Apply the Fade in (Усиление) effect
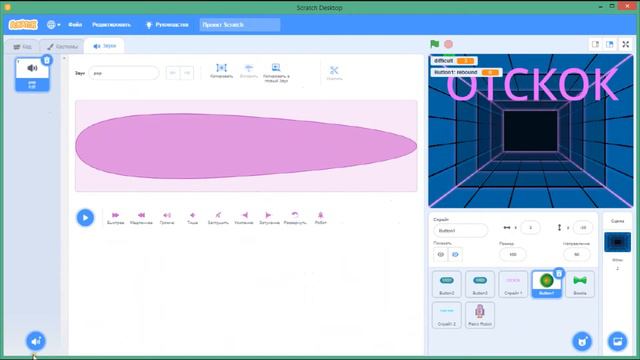This screenshot has width=640, height=360. tap(244, 218)
